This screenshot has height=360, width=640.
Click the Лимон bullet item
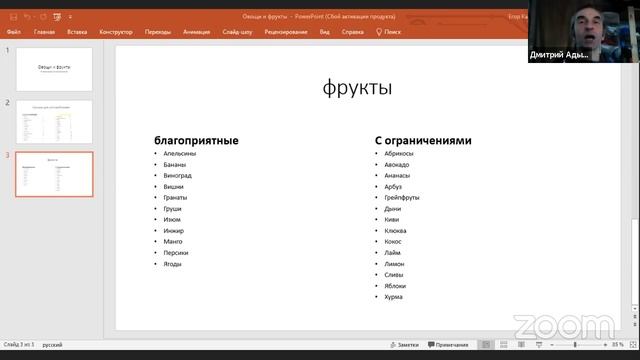point(394,264)
